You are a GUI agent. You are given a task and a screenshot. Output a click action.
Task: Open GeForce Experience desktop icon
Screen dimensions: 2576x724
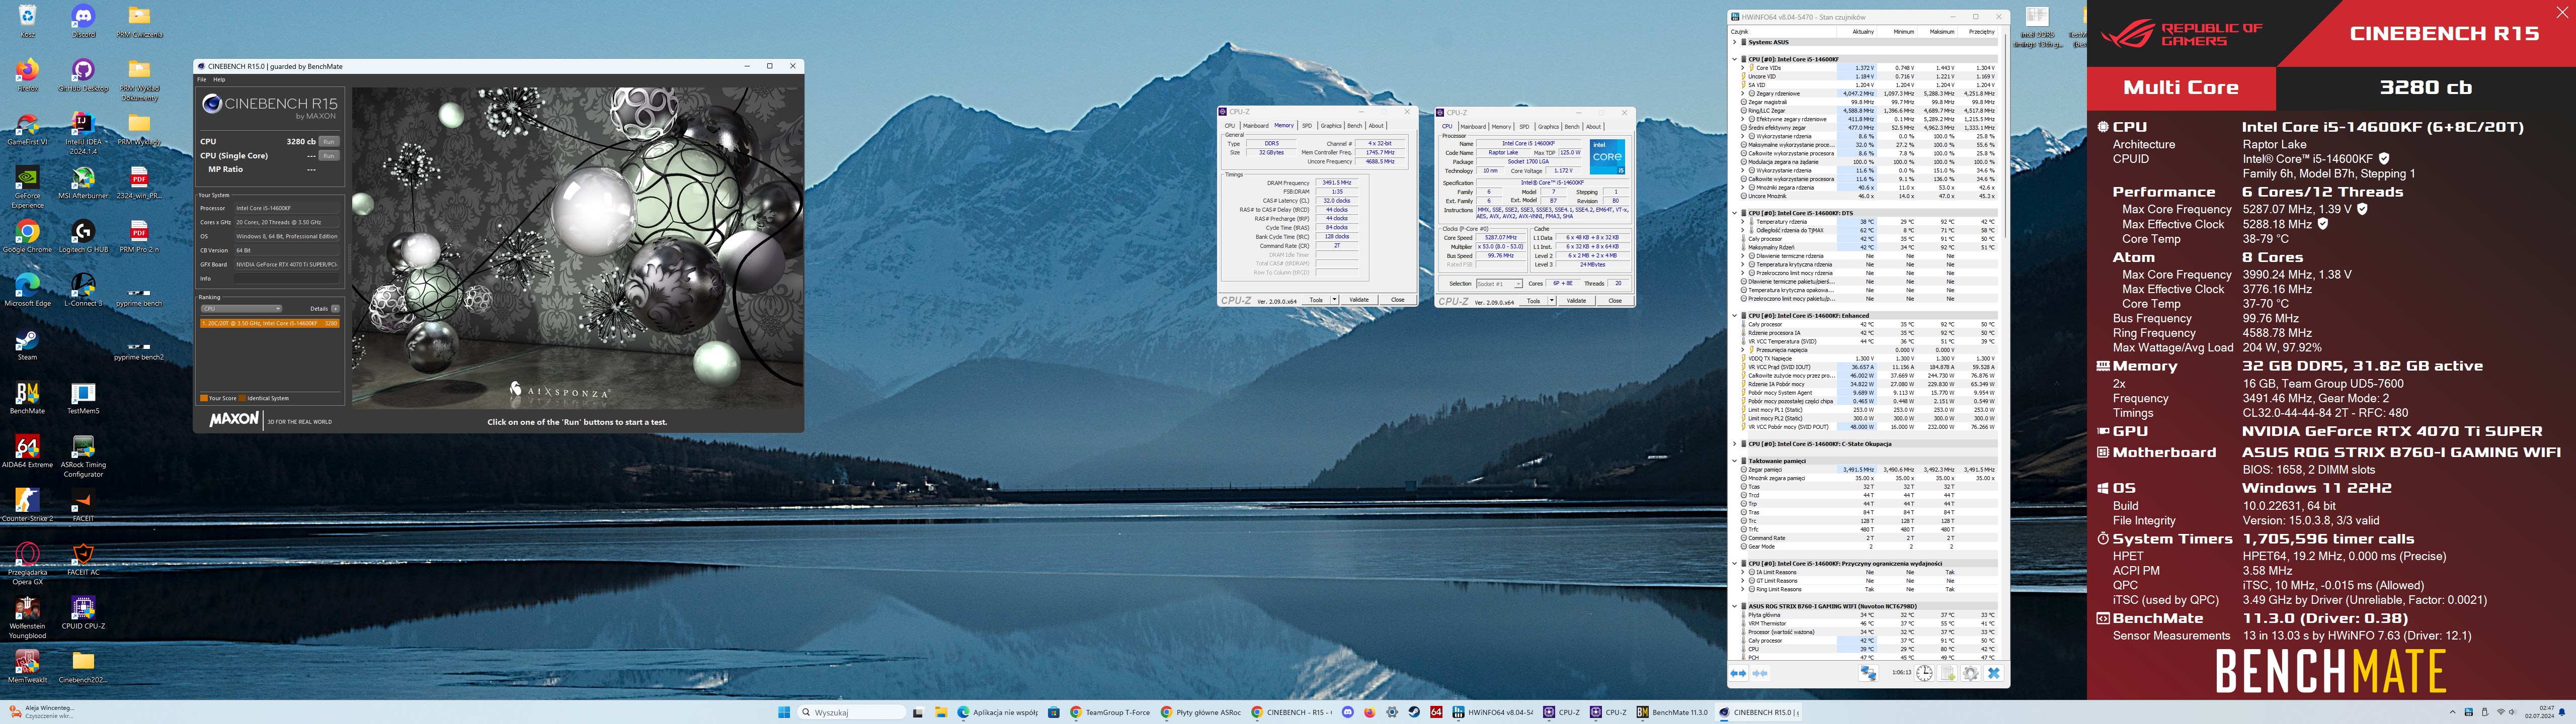[x=27, y=187]
